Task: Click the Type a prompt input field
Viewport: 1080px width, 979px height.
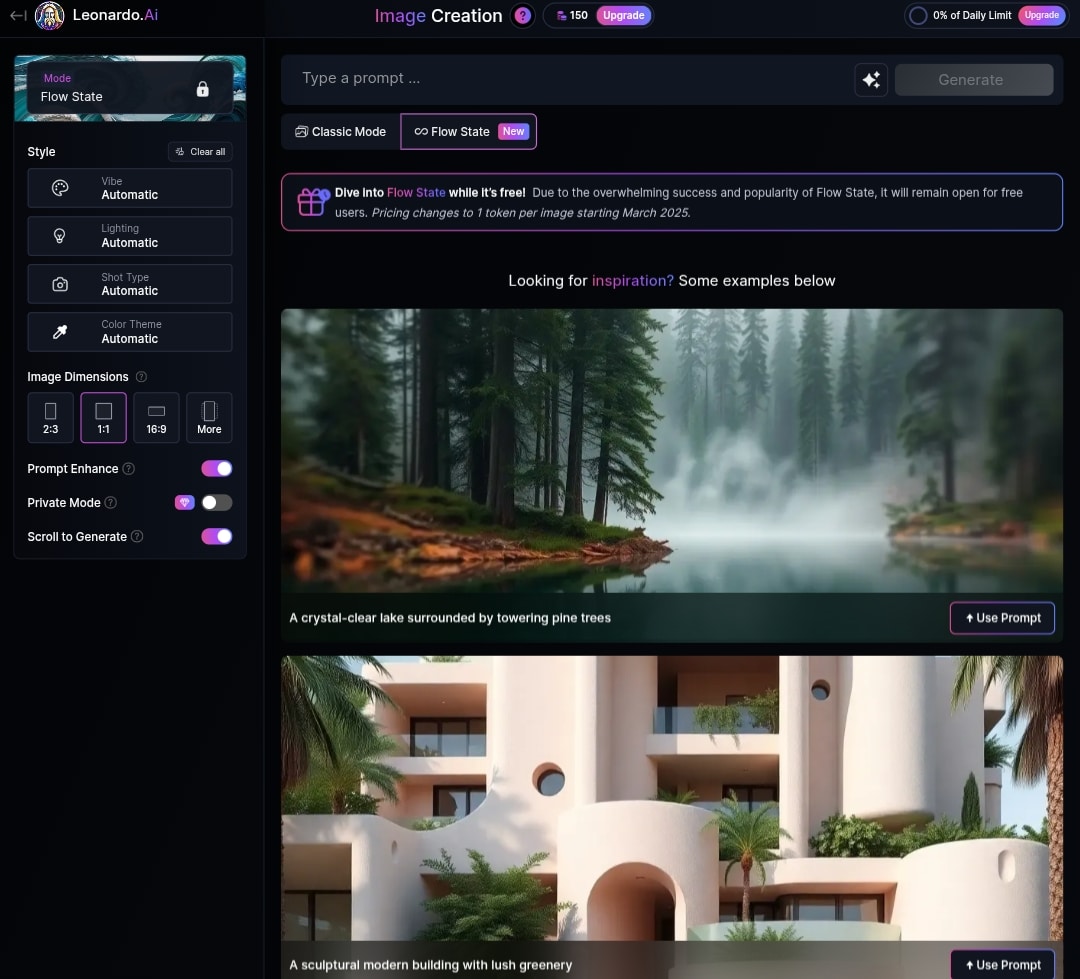Action: click(565, 79)
